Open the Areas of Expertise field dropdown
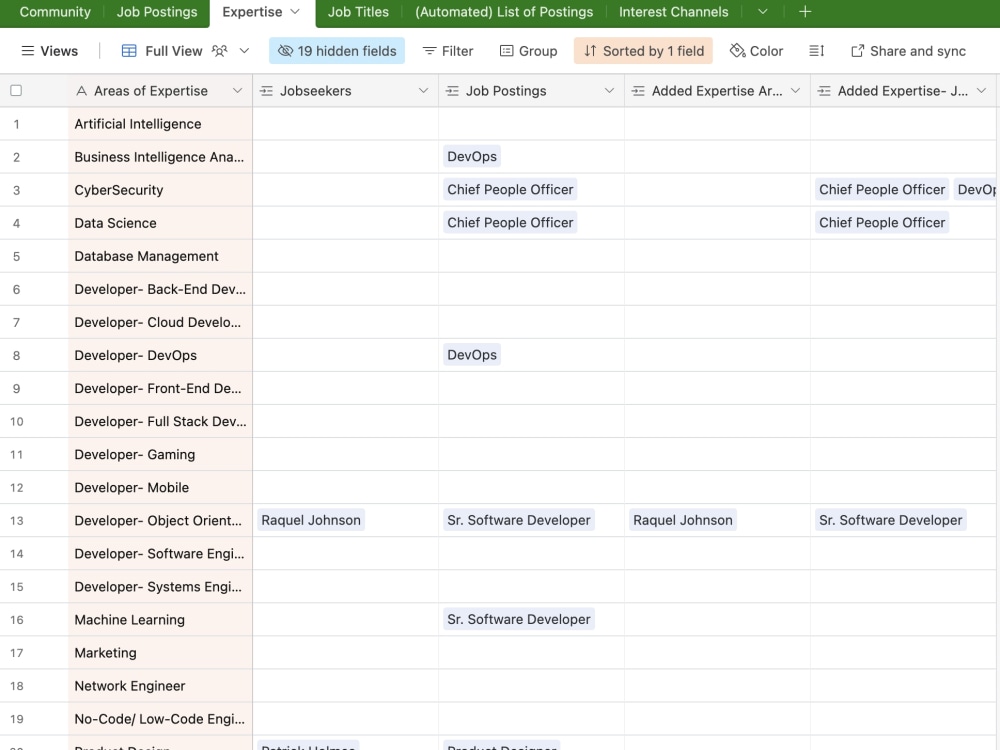The image size is (1000, 750). [238, 90]
